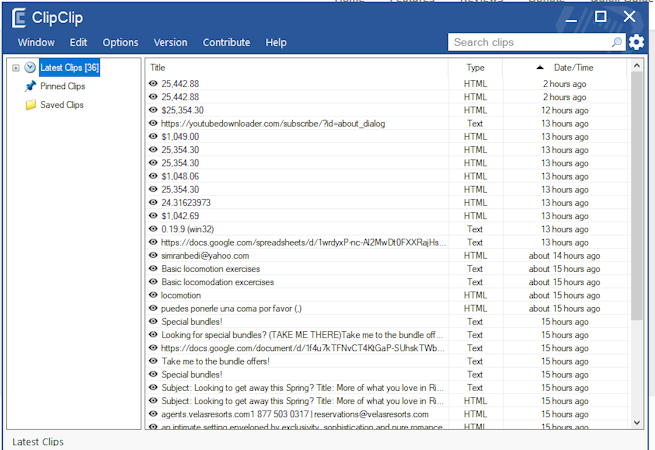Select the puedes ponerle una coma clip

(231, 309)
